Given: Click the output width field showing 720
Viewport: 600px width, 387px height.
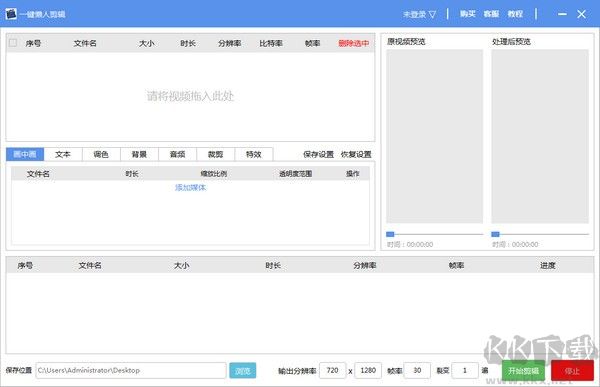Looking at the screenshot, I should click(333, 371).
